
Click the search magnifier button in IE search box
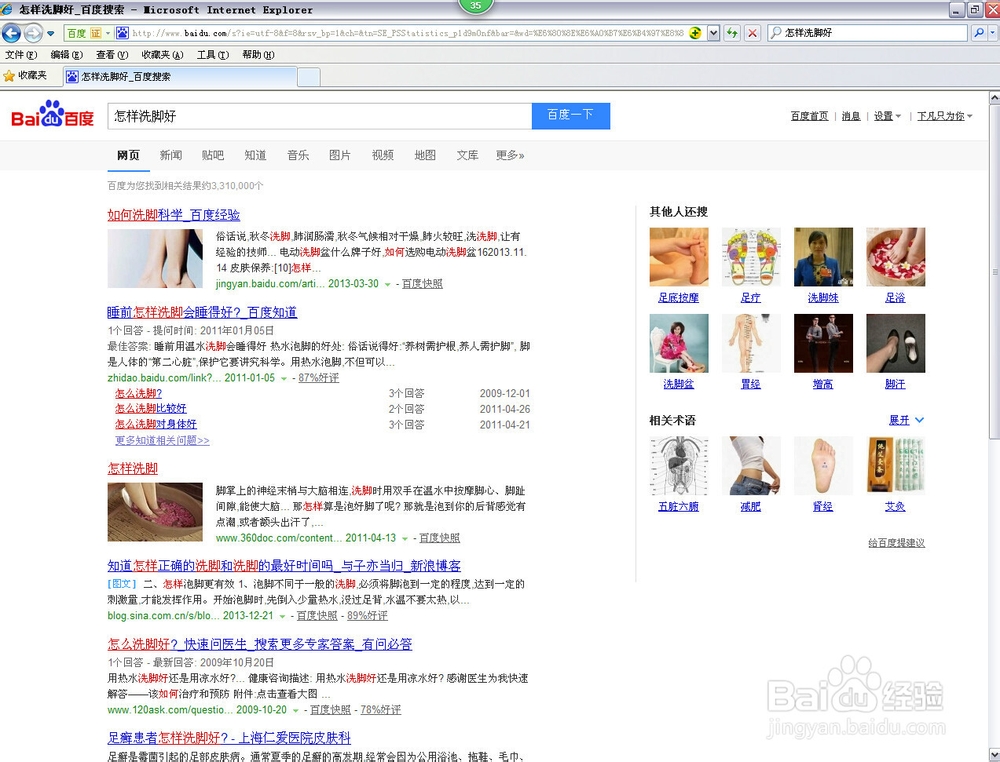coord(978,33)
